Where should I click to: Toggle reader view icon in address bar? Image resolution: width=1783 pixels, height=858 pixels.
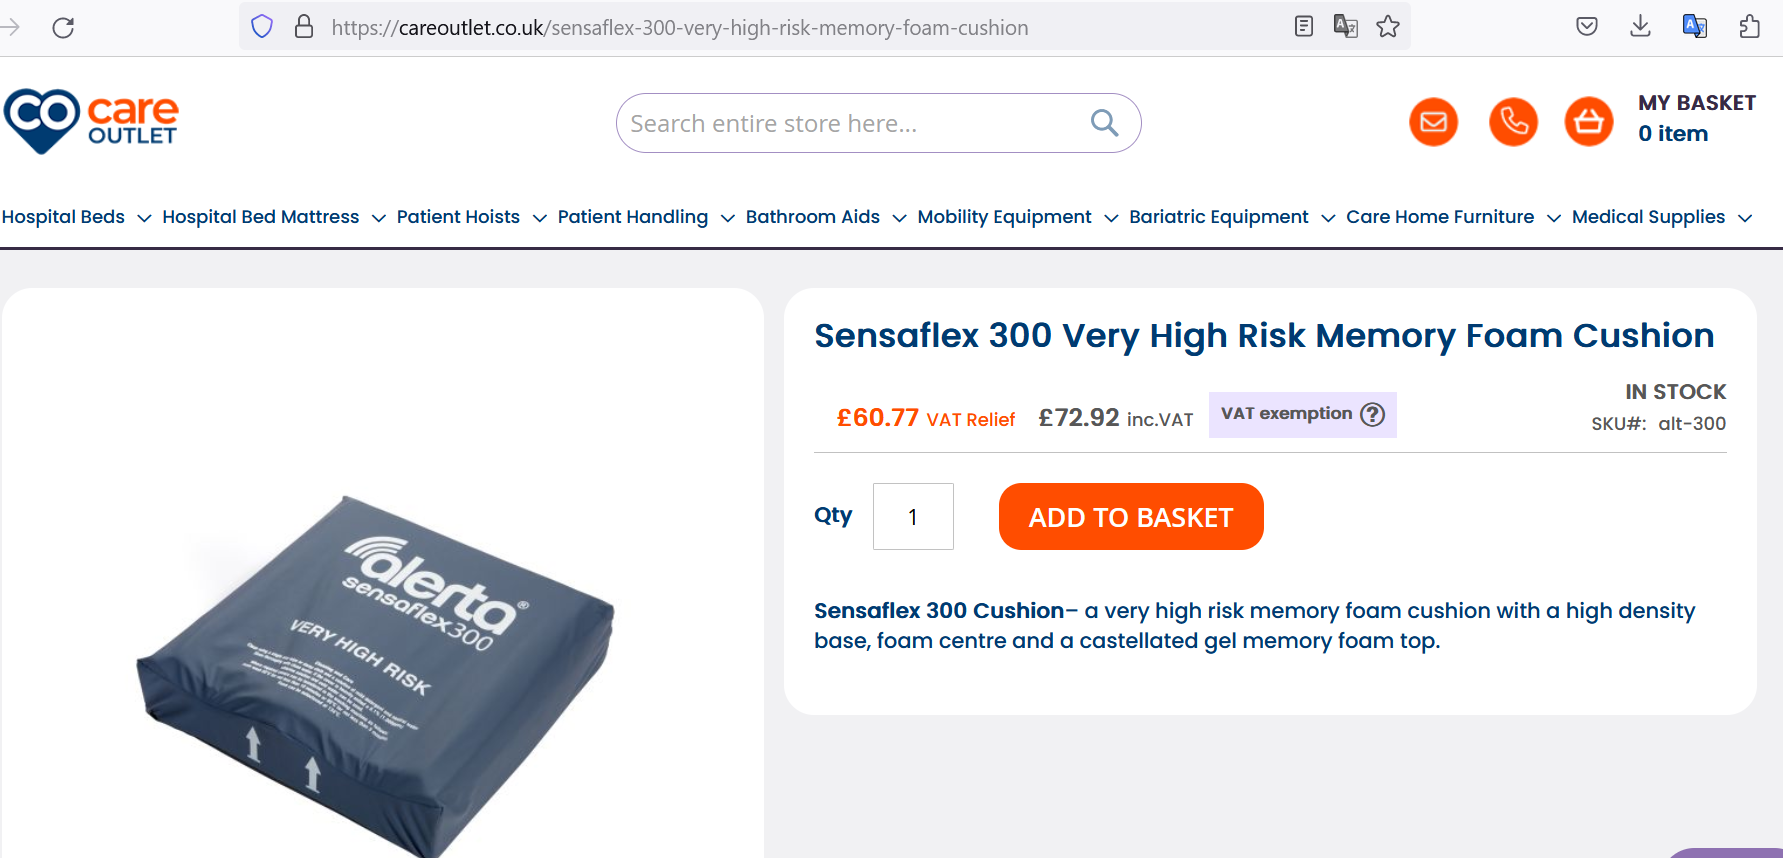(1303, 27)
